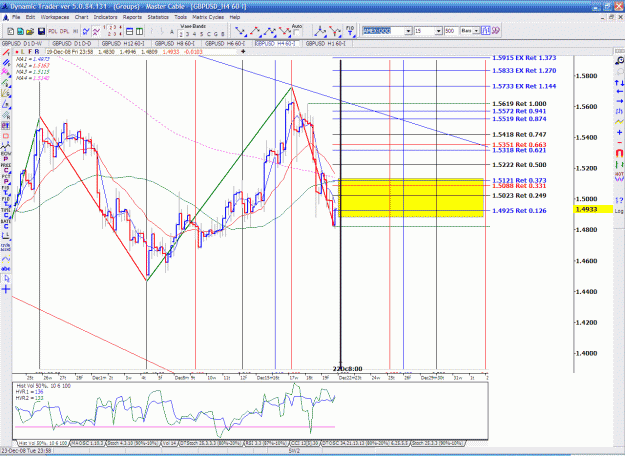Select the Hist Vol indicator tab

42,443
